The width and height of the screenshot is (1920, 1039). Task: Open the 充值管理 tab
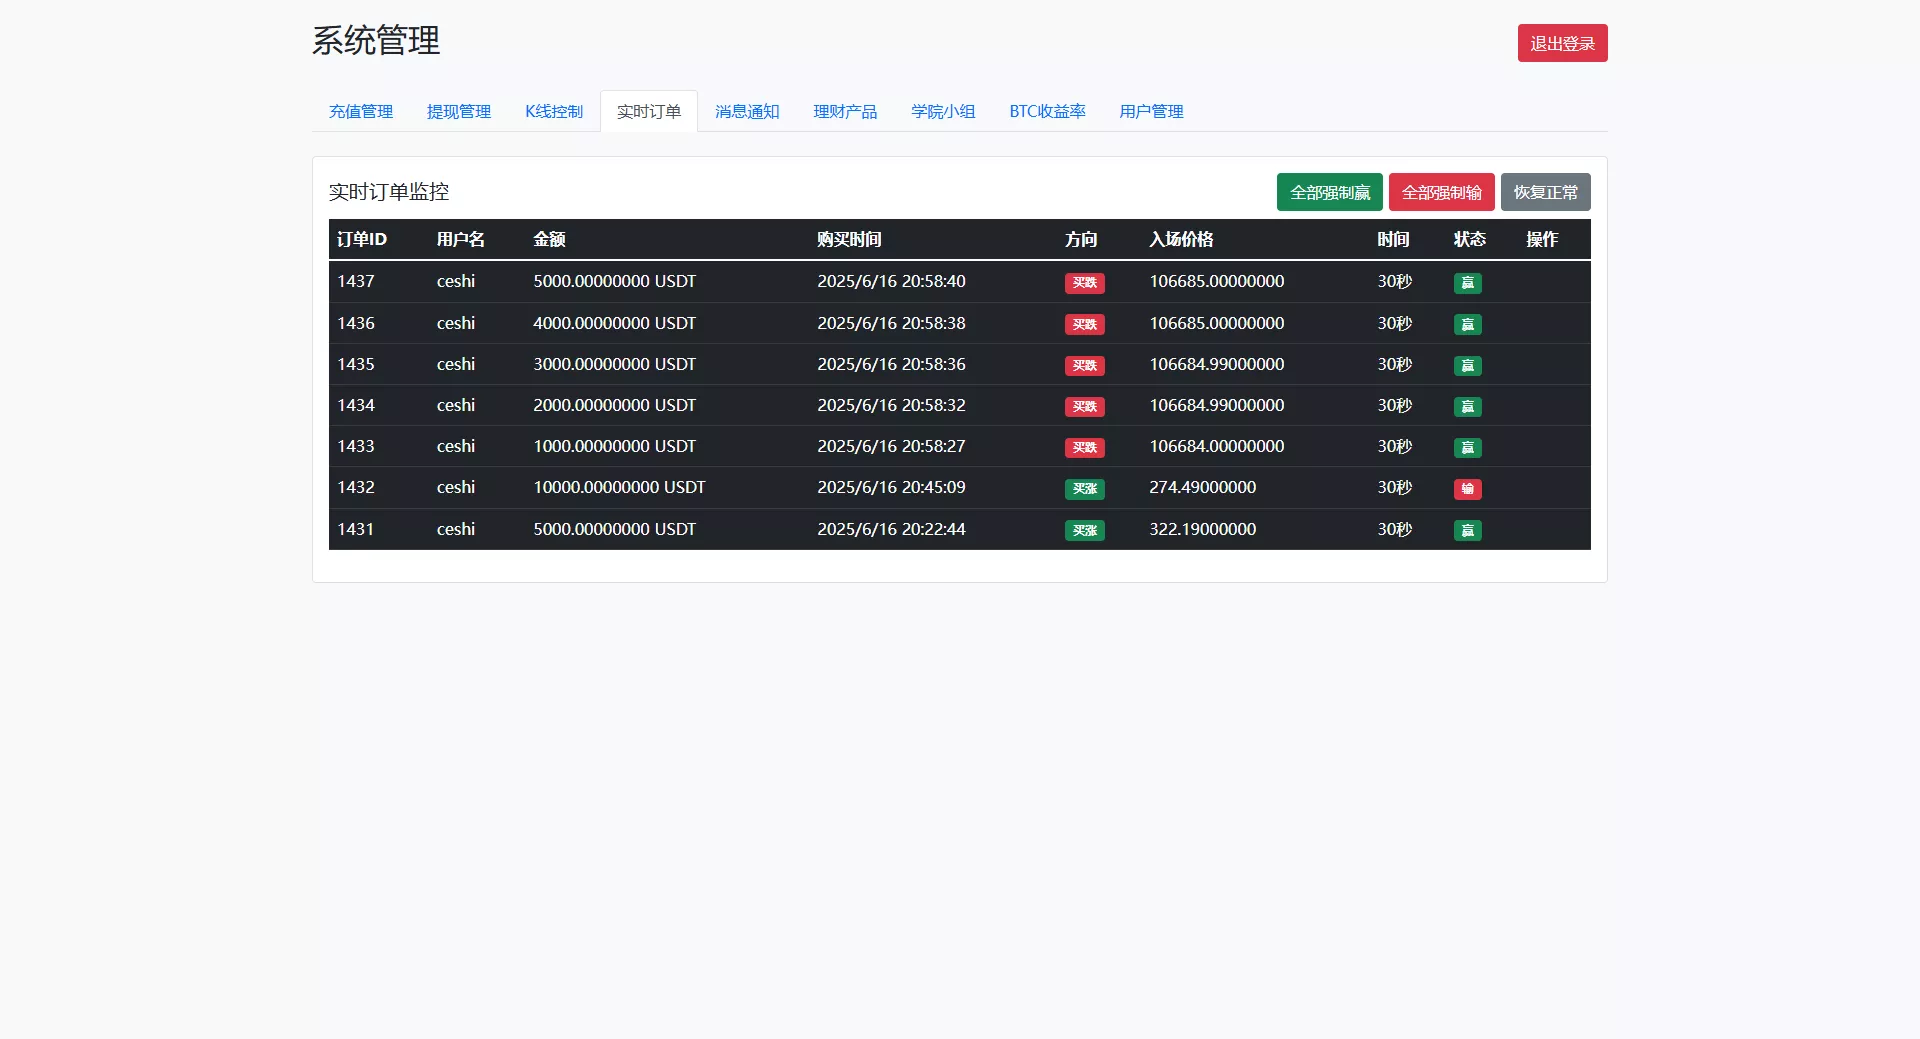tap(360, 112)
